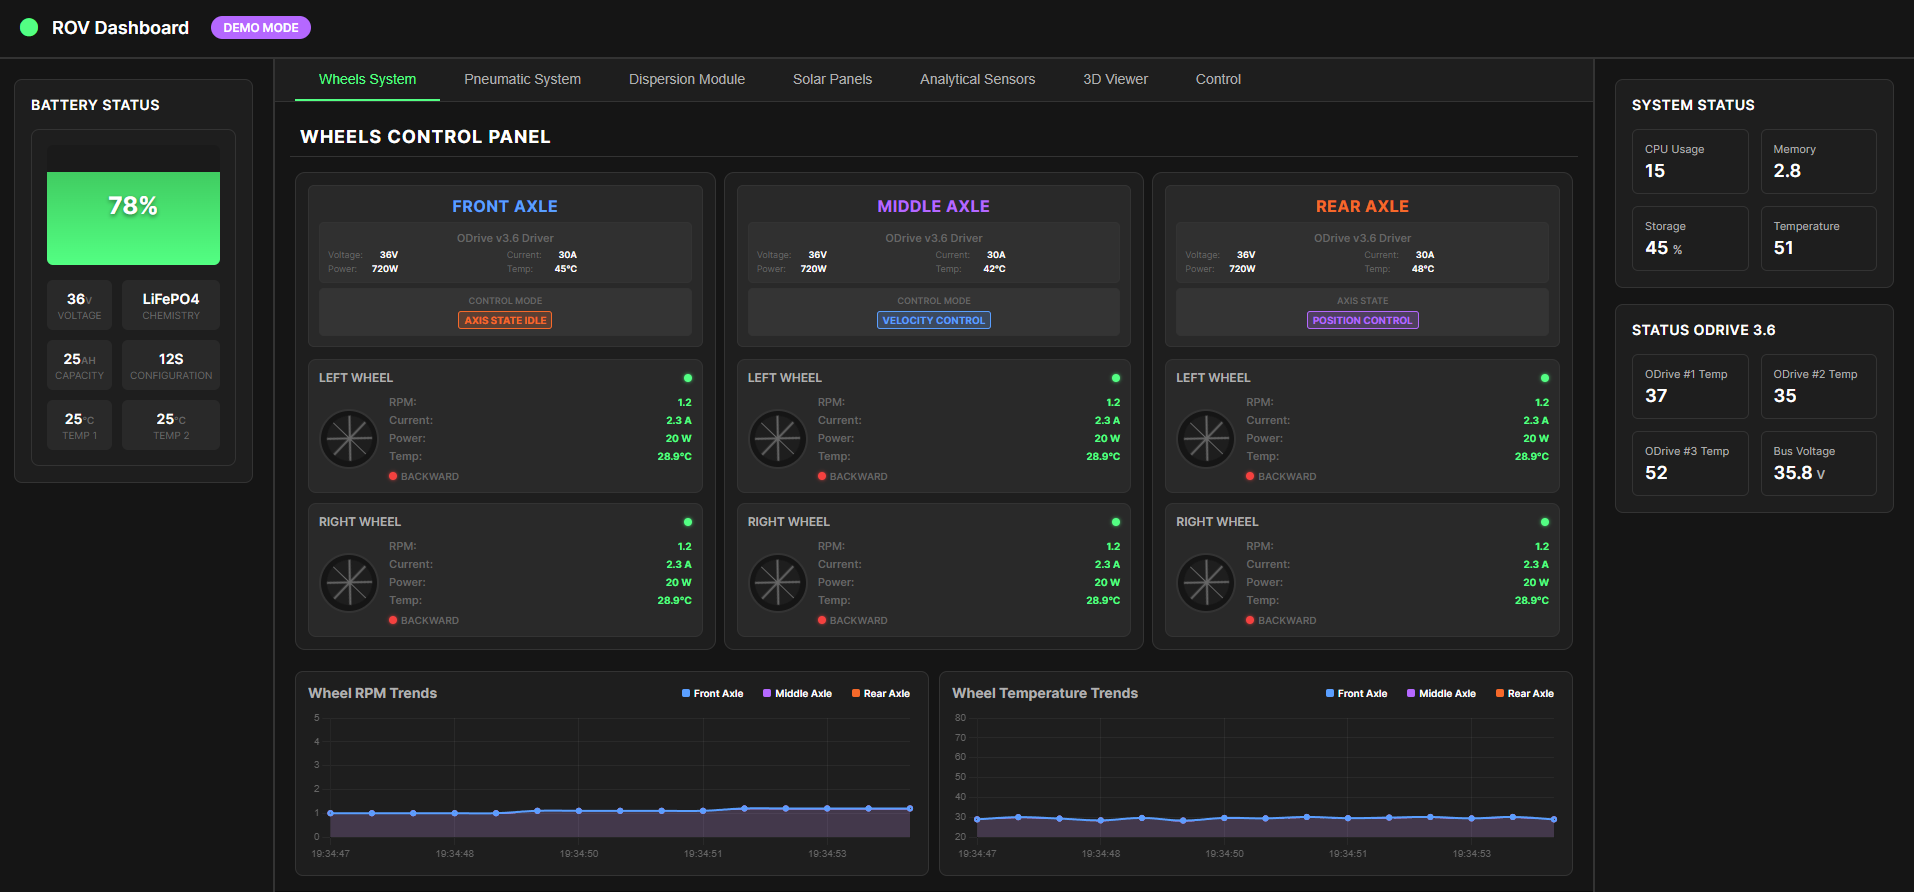This screenshot has height=892, width=1914.
Task: Select the Wheels System tab
Action: click(367, 79)
